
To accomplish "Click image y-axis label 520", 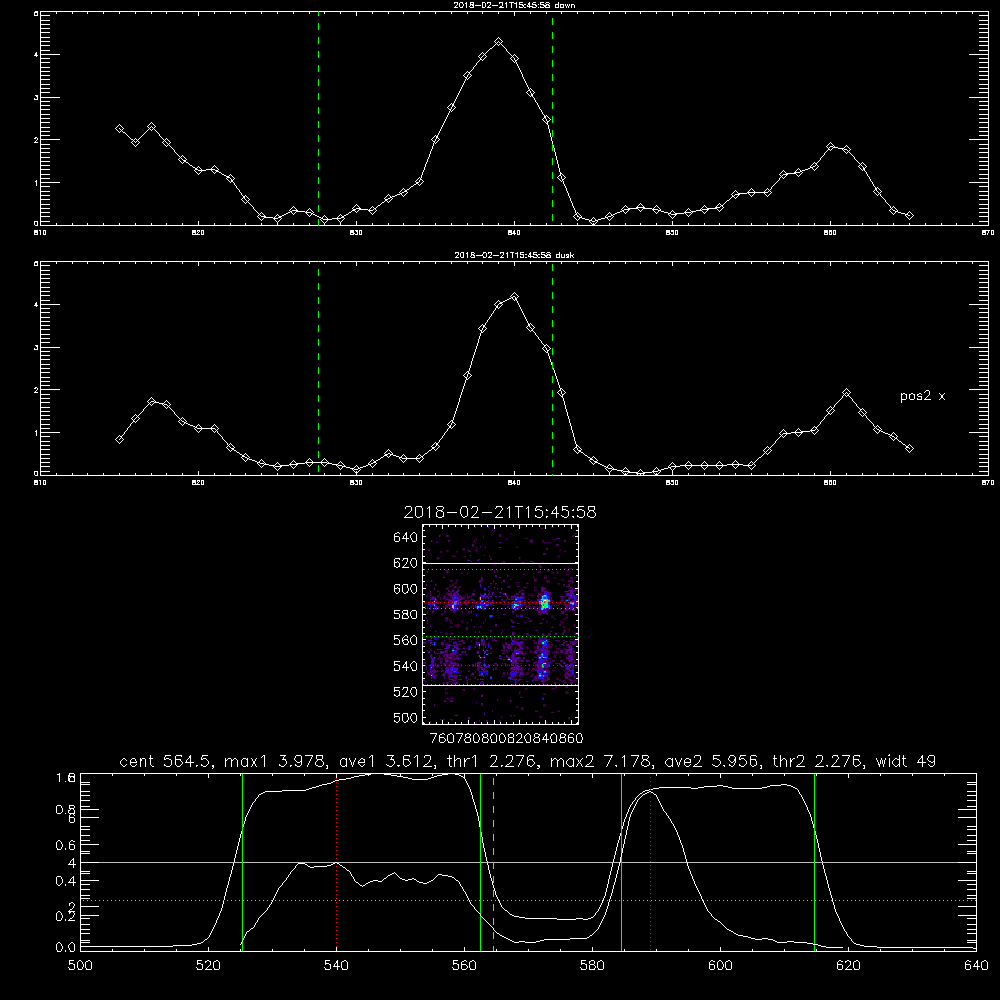I will [x=406, y=692].
